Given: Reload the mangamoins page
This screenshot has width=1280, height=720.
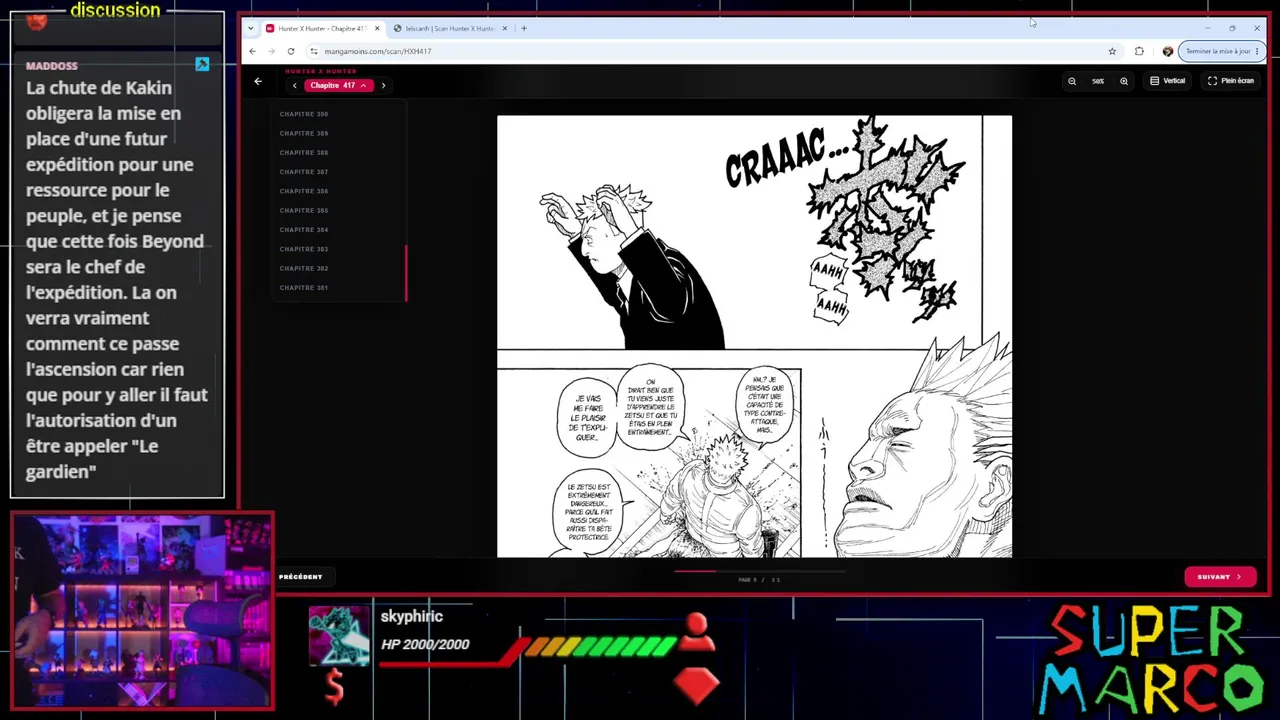Looking at the screenshot, I should [x=291, y=51].
